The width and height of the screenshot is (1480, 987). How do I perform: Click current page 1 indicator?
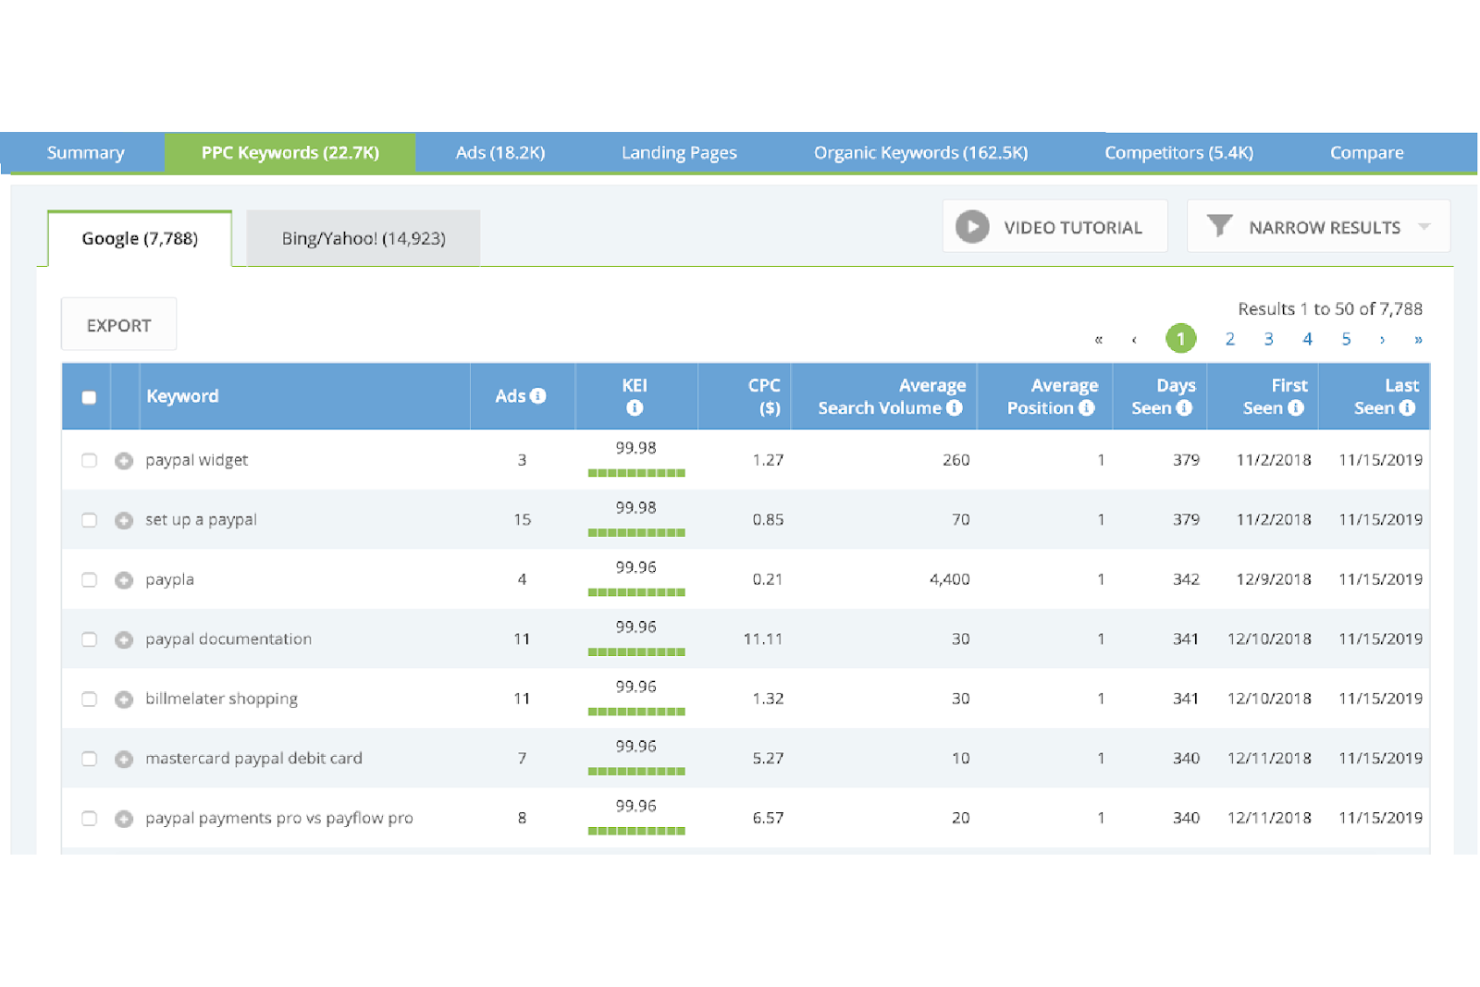(x=1181, y=339)
